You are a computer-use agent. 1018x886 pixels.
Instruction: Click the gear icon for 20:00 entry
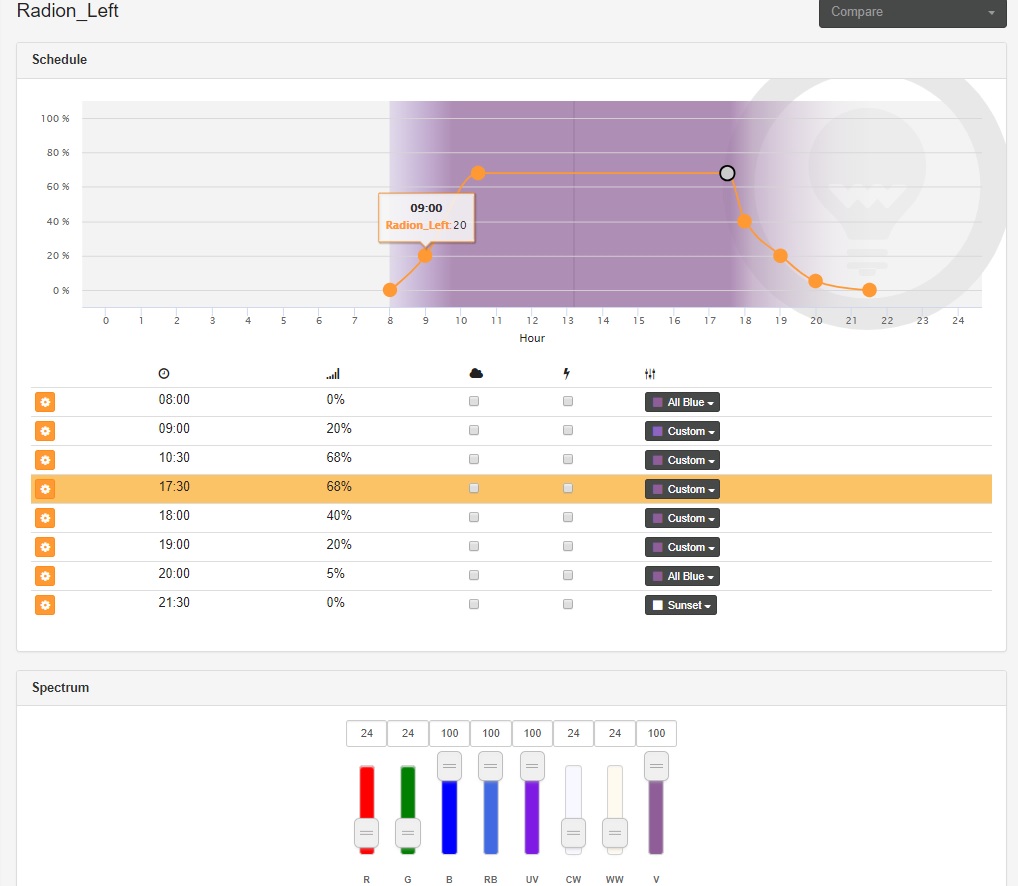45,576
